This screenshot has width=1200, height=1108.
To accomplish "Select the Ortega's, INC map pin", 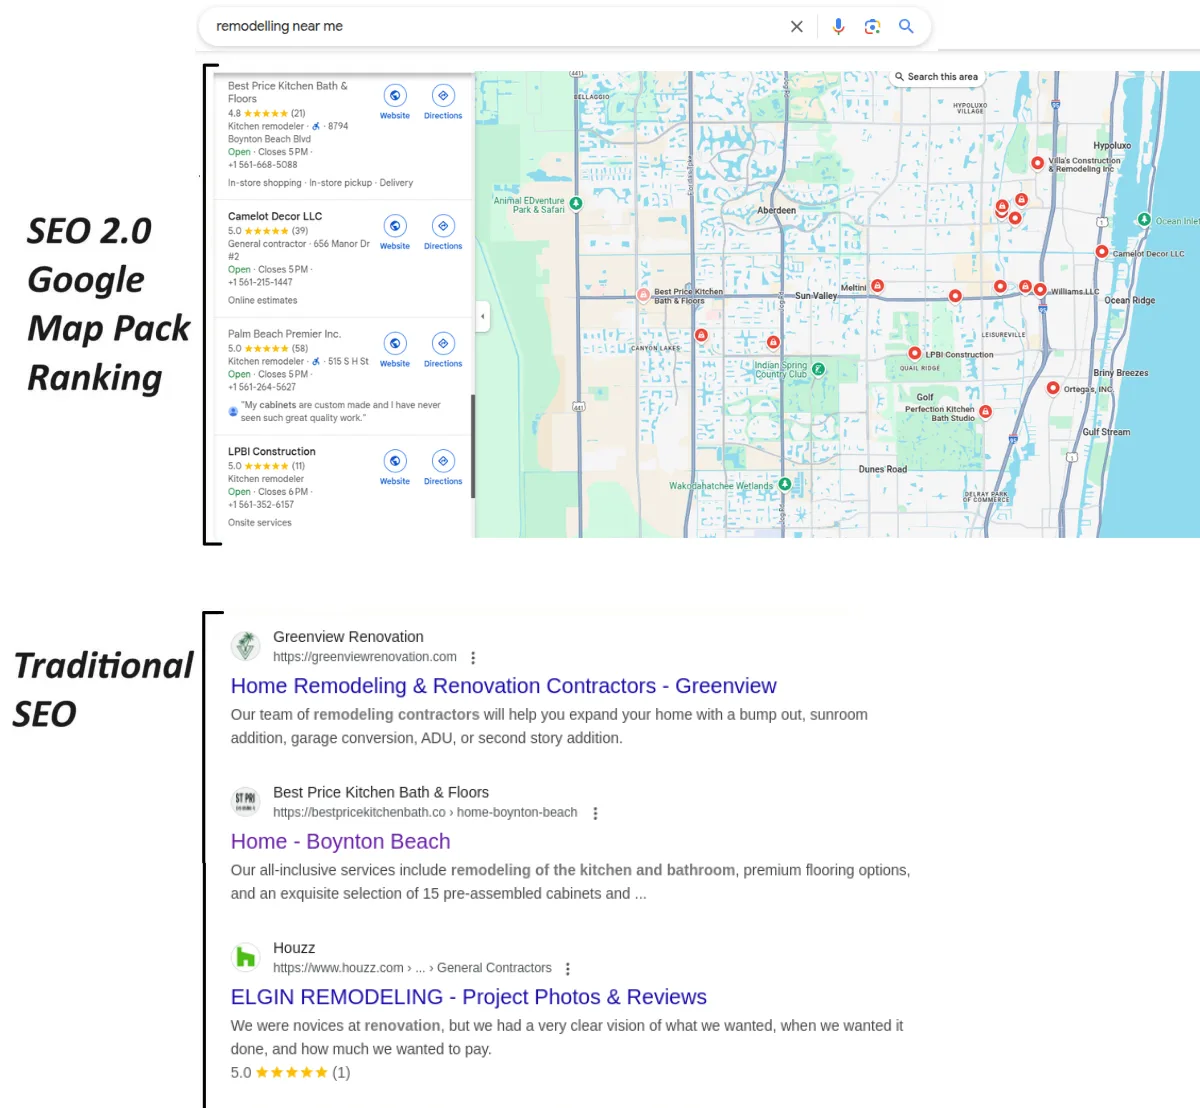I will click(1052, 388).
